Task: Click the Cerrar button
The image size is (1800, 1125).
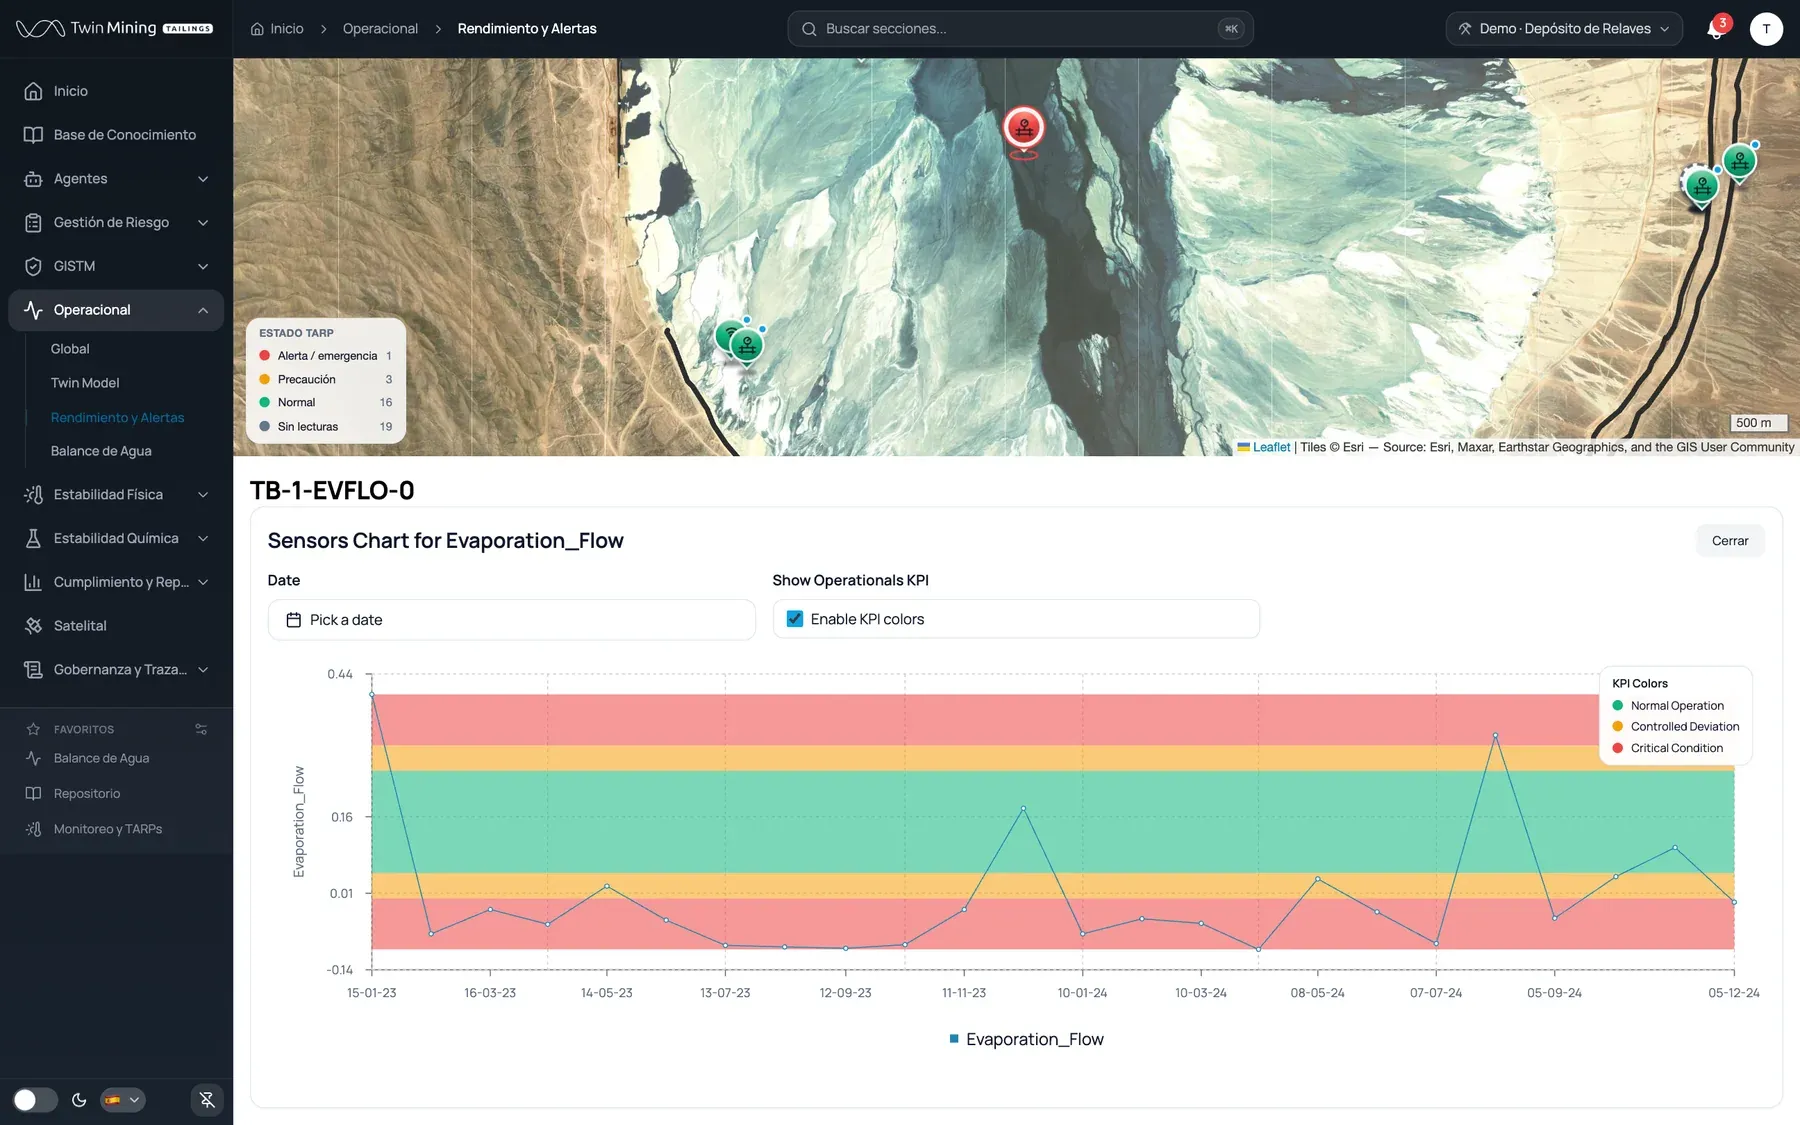Action: tap(1730, 541)
